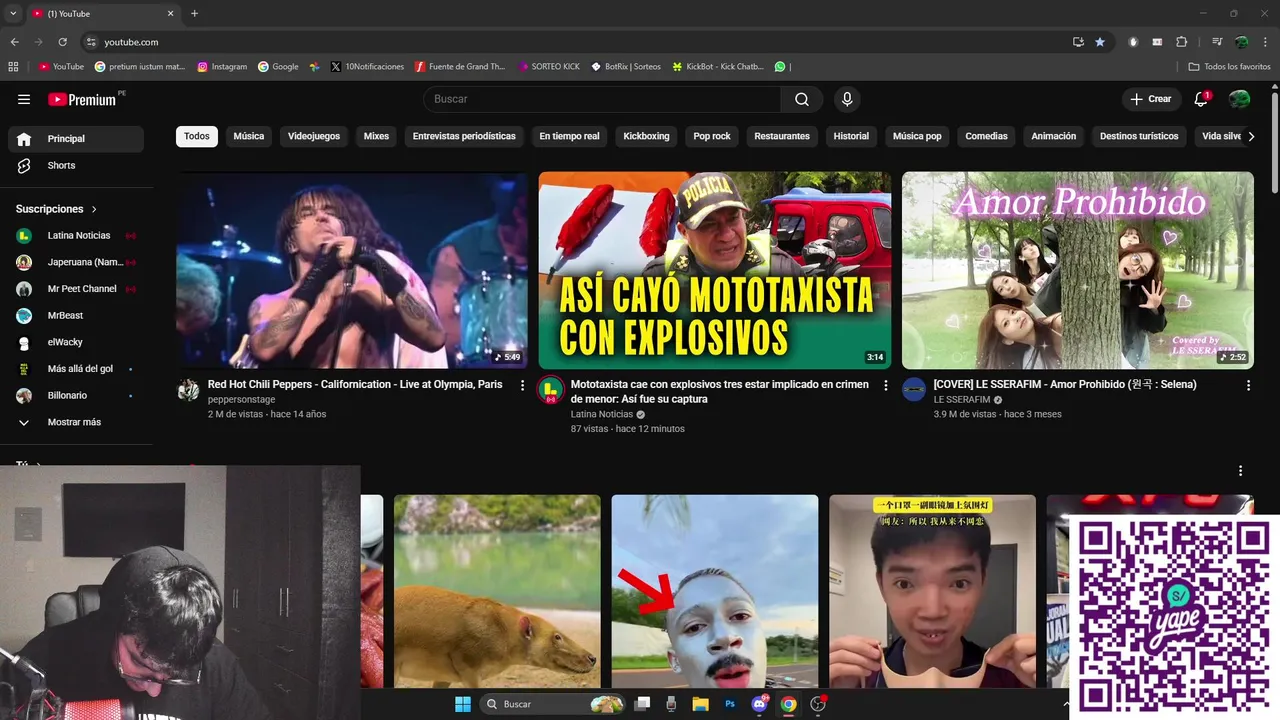
Task: Click the YouTube Premium logo
Action: point(84,99)
